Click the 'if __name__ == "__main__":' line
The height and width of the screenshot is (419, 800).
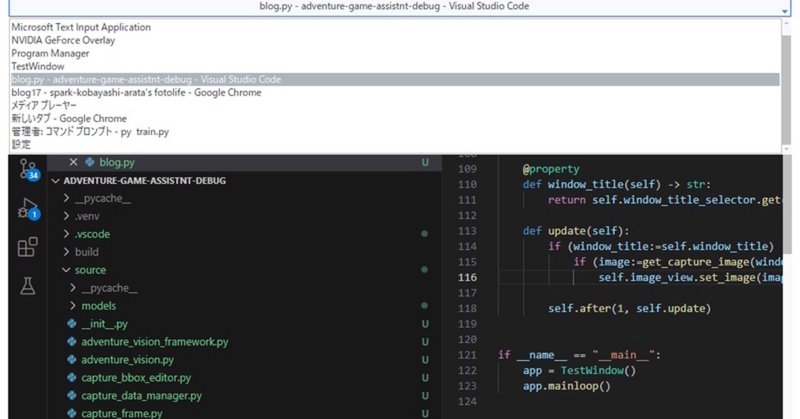click(579, 355)
